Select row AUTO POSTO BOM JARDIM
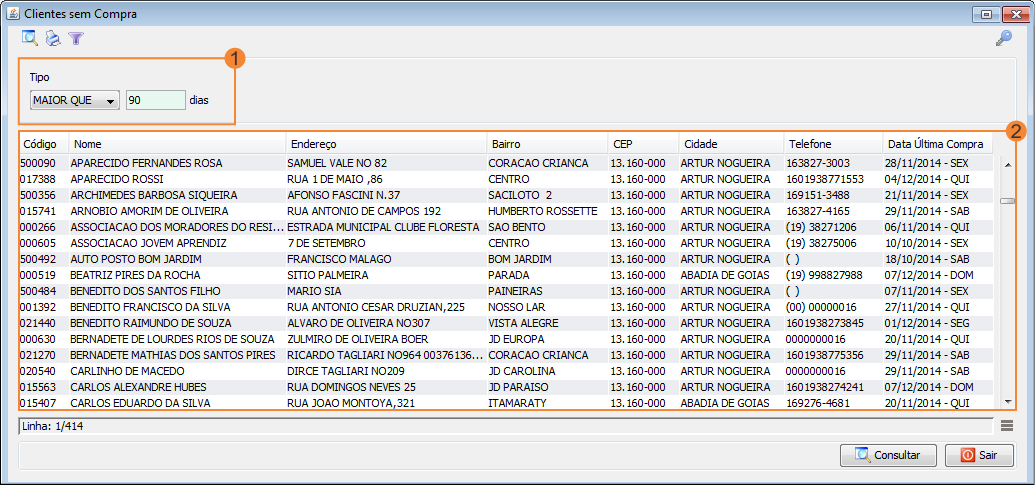1035x485 pixels. (x=506, y=259)
